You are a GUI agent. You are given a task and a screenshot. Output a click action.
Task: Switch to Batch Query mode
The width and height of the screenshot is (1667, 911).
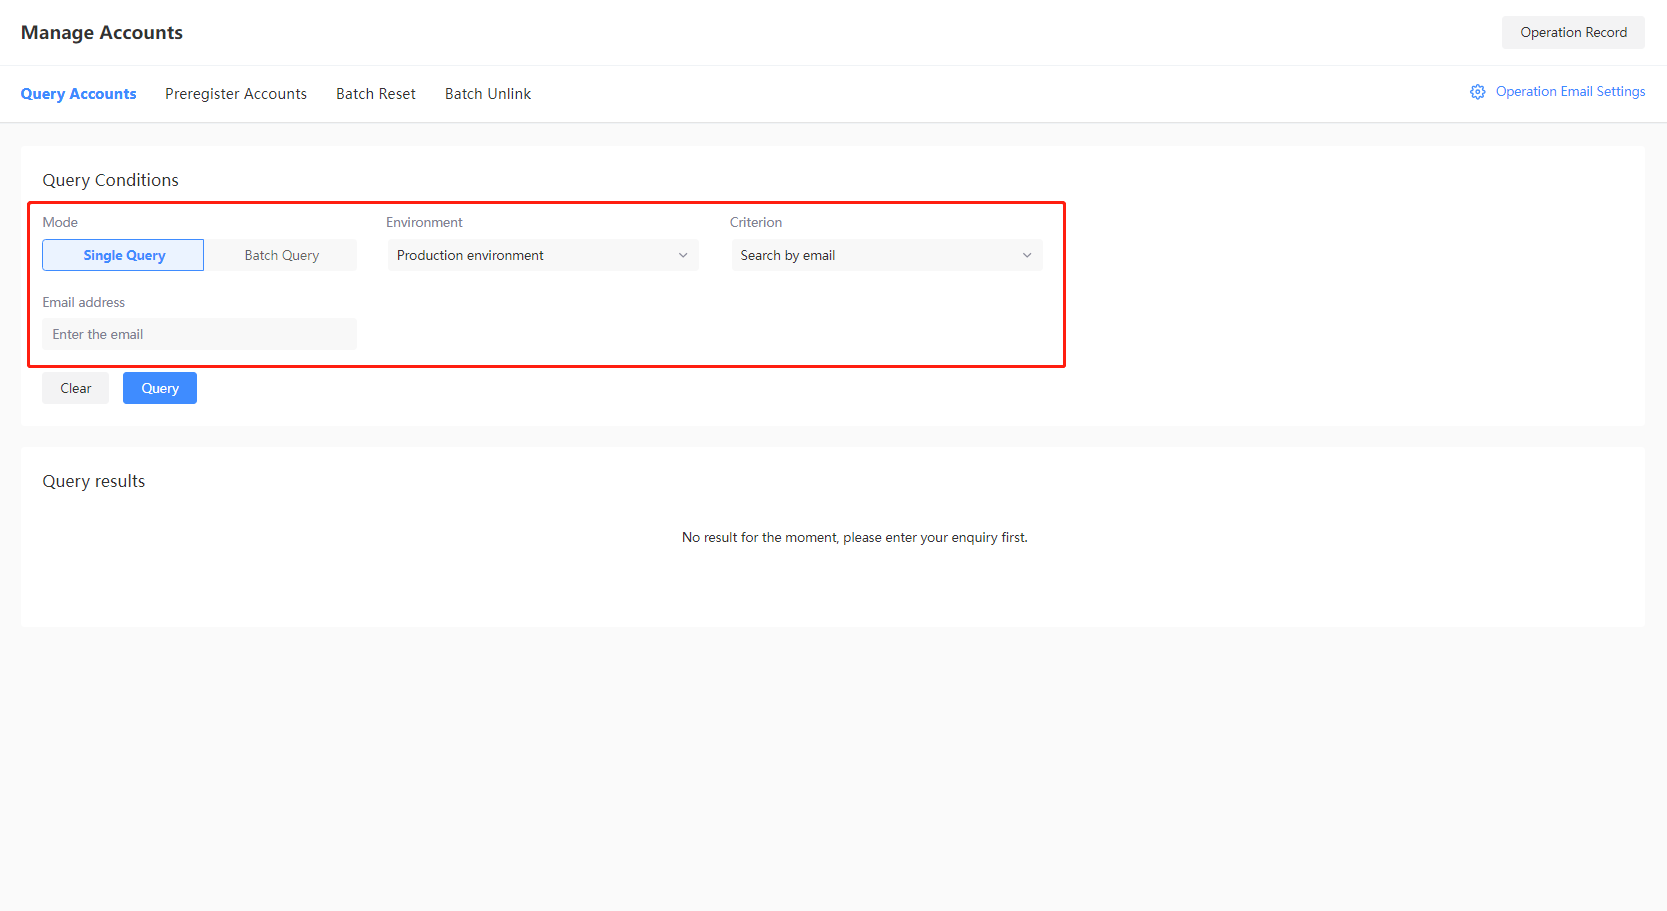pos(281,255)
